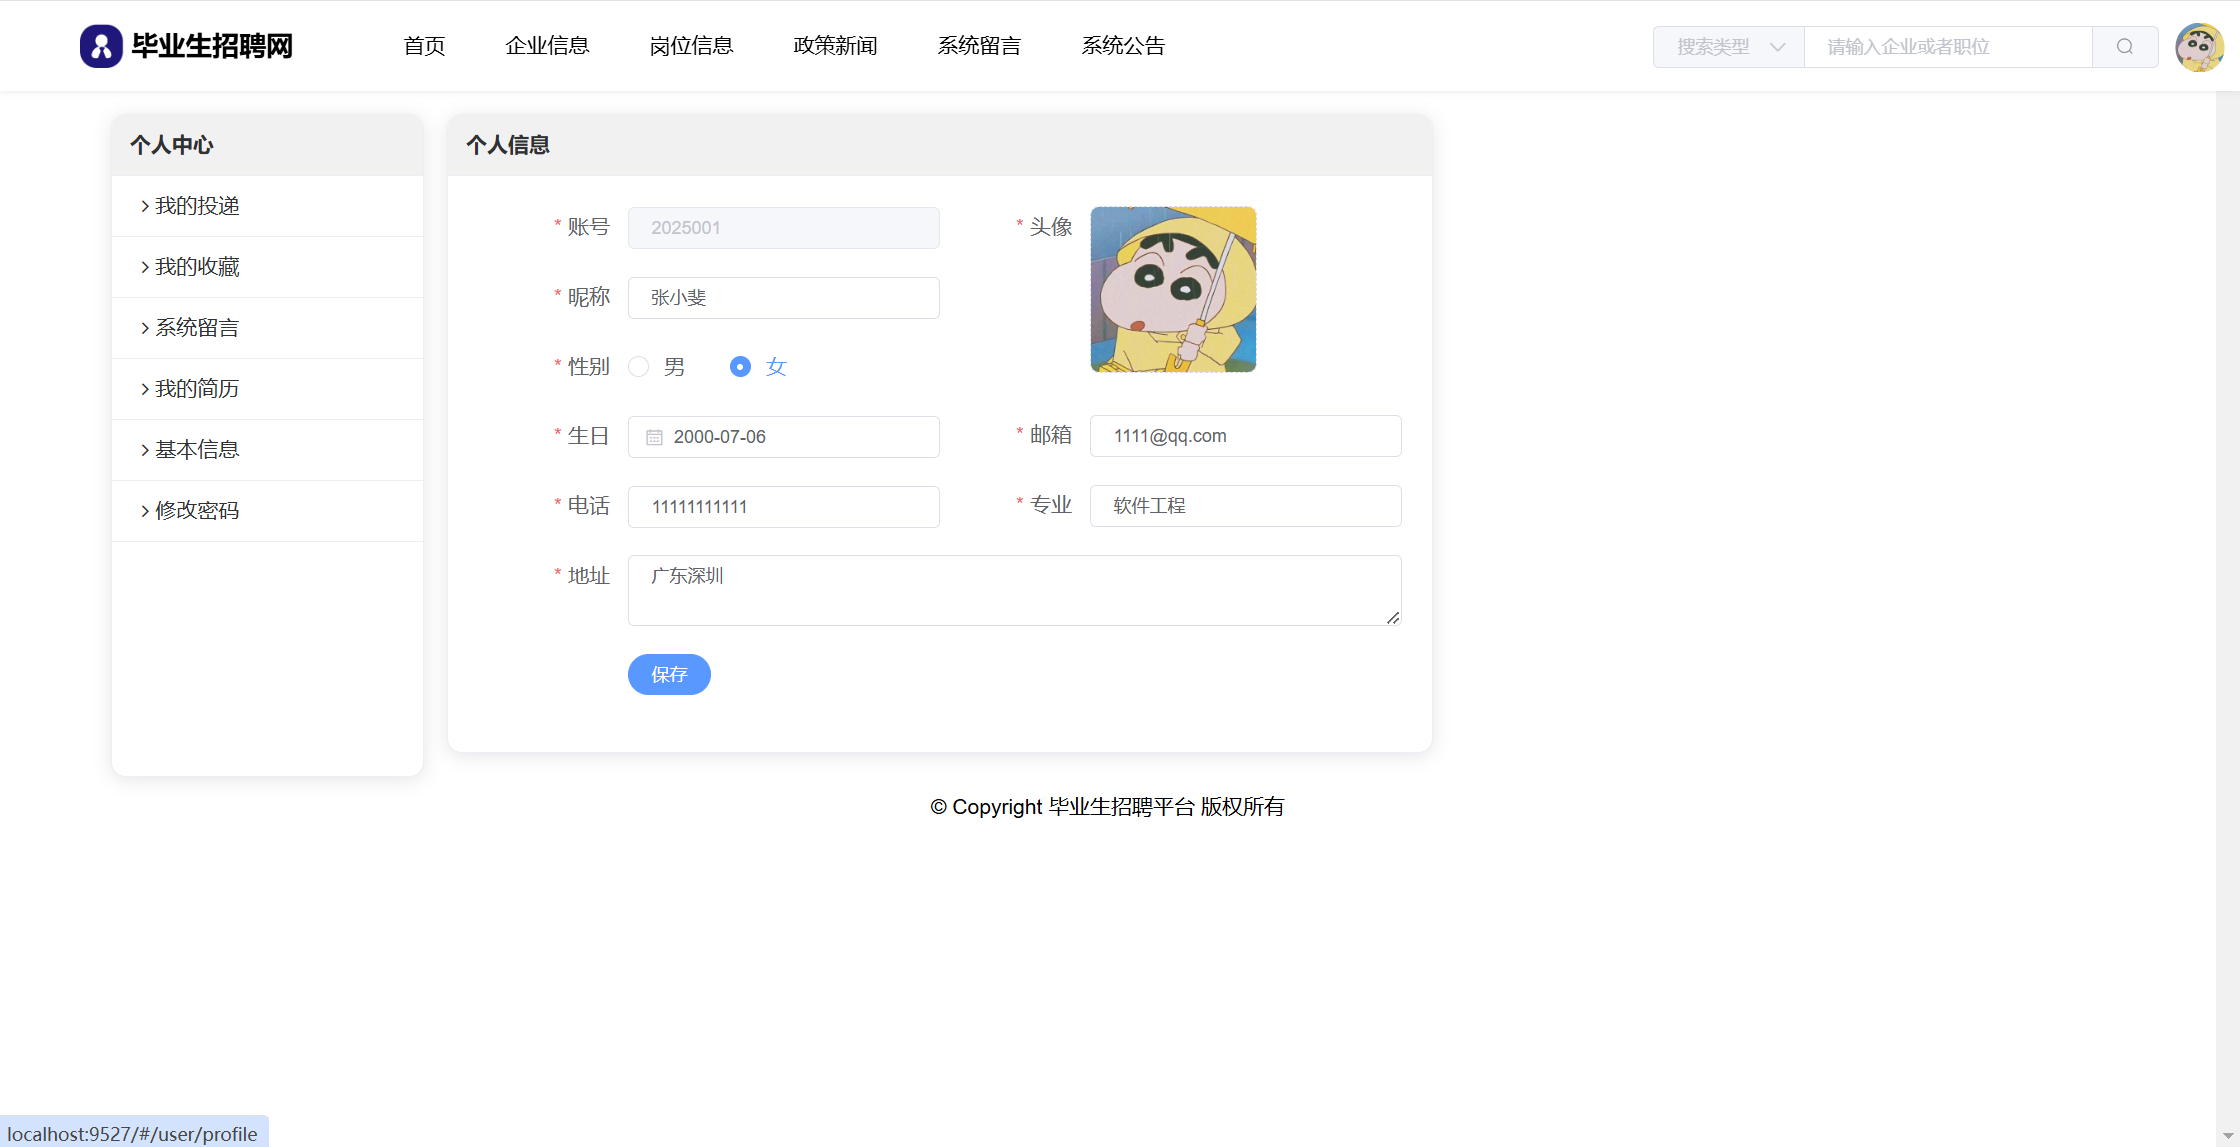Viewport: 2240px width, 1147px height.
Task: Expand 我的简历 sidebar item
Action: 197,389
